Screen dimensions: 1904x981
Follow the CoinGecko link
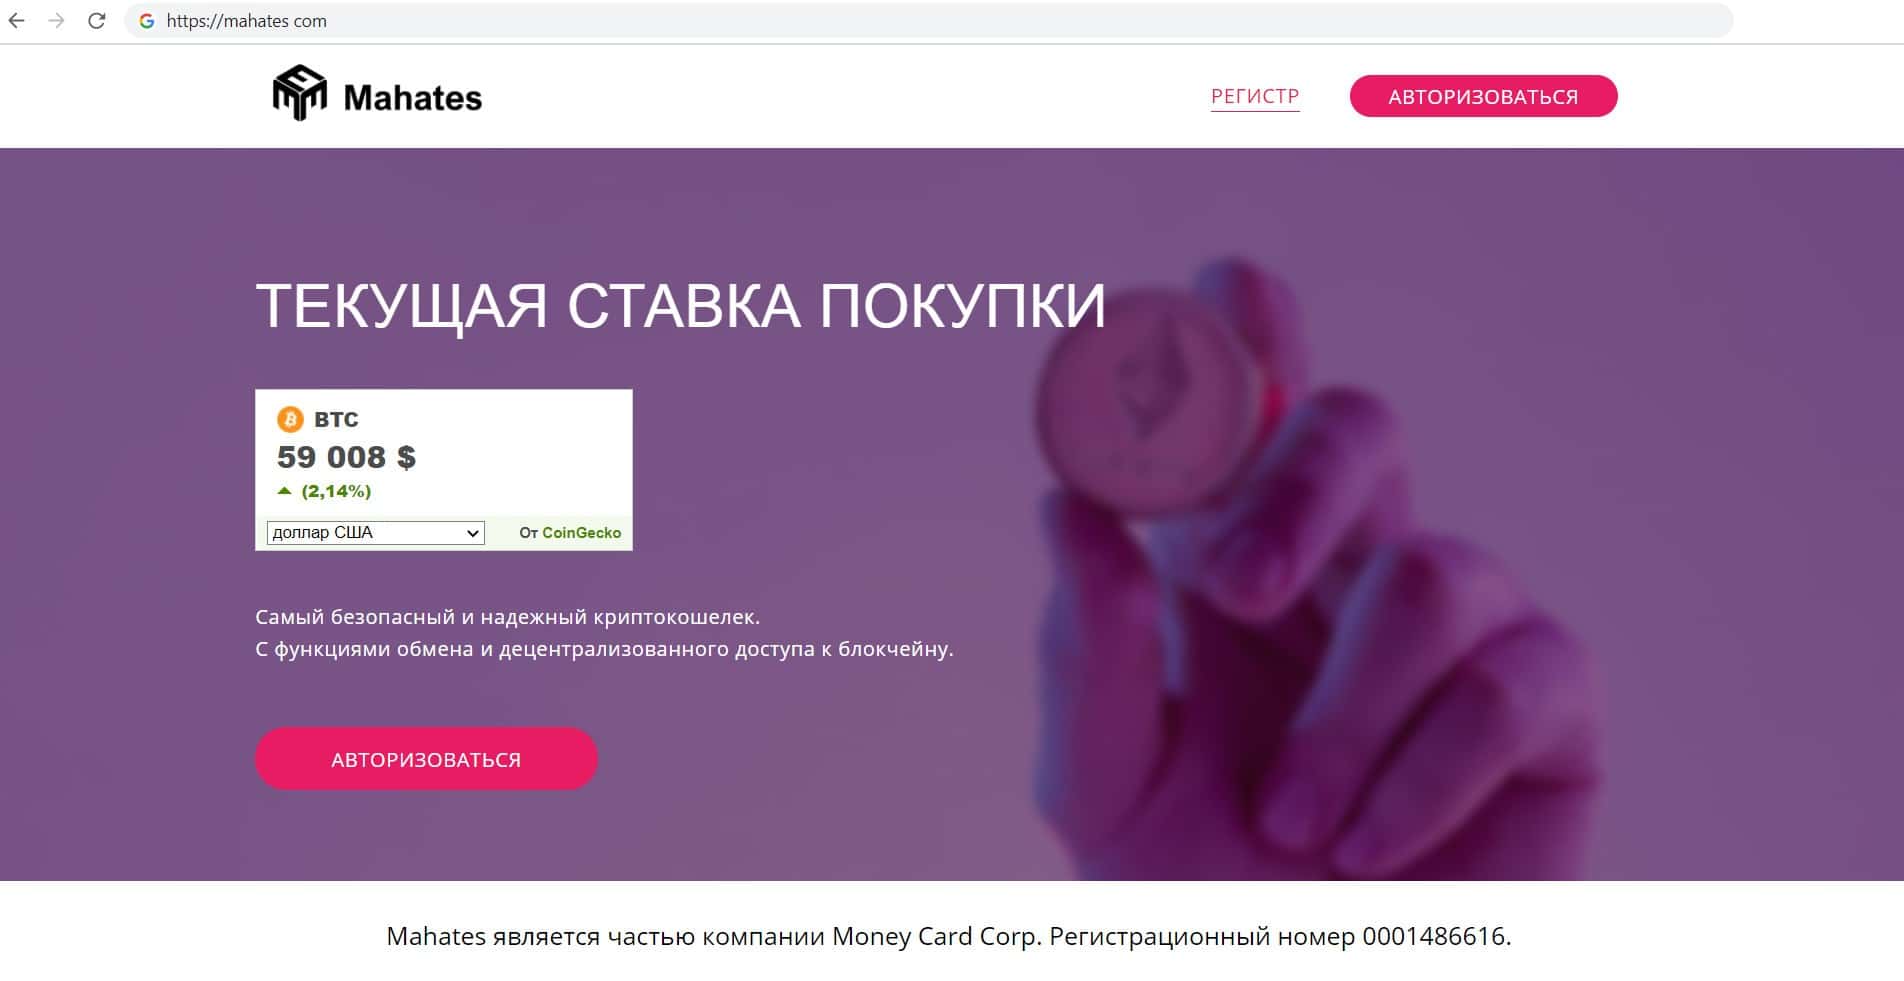tap(581, 533)
